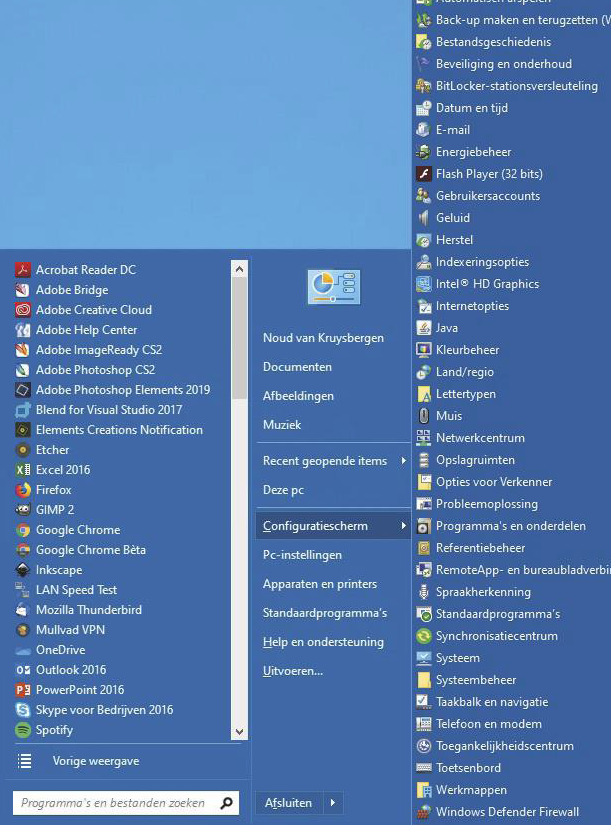This screenshot has height=825, width=611.
Task: Expand Recent geopende items submenu arrow
Action: (x=404, y=461)
